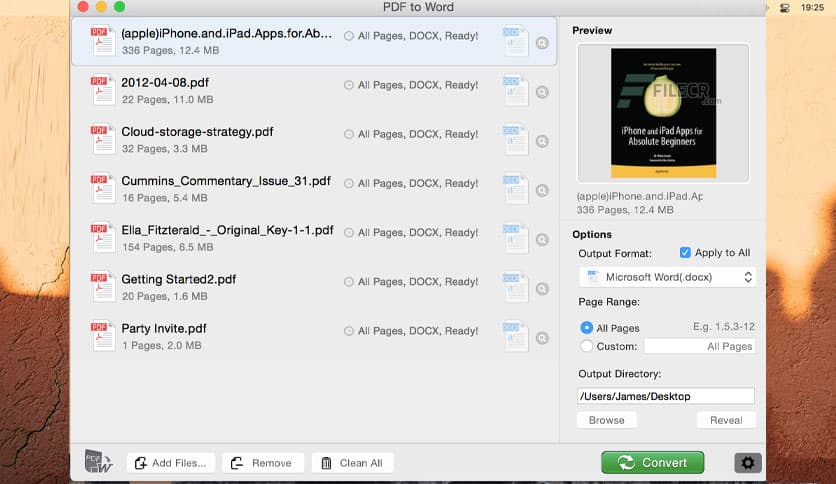Click status text on Cummins_Commentary row
This screenshot has width=836, height=484.
[x=418, y=183]
